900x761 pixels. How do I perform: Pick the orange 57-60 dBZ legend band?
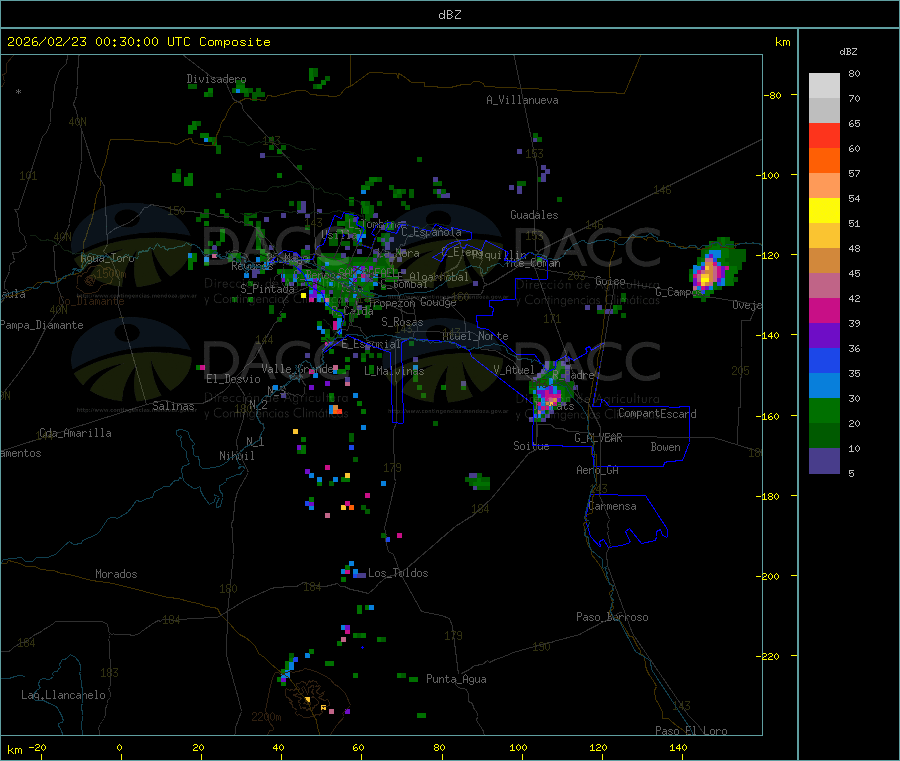pyautogui.click(x=824, y=161)
